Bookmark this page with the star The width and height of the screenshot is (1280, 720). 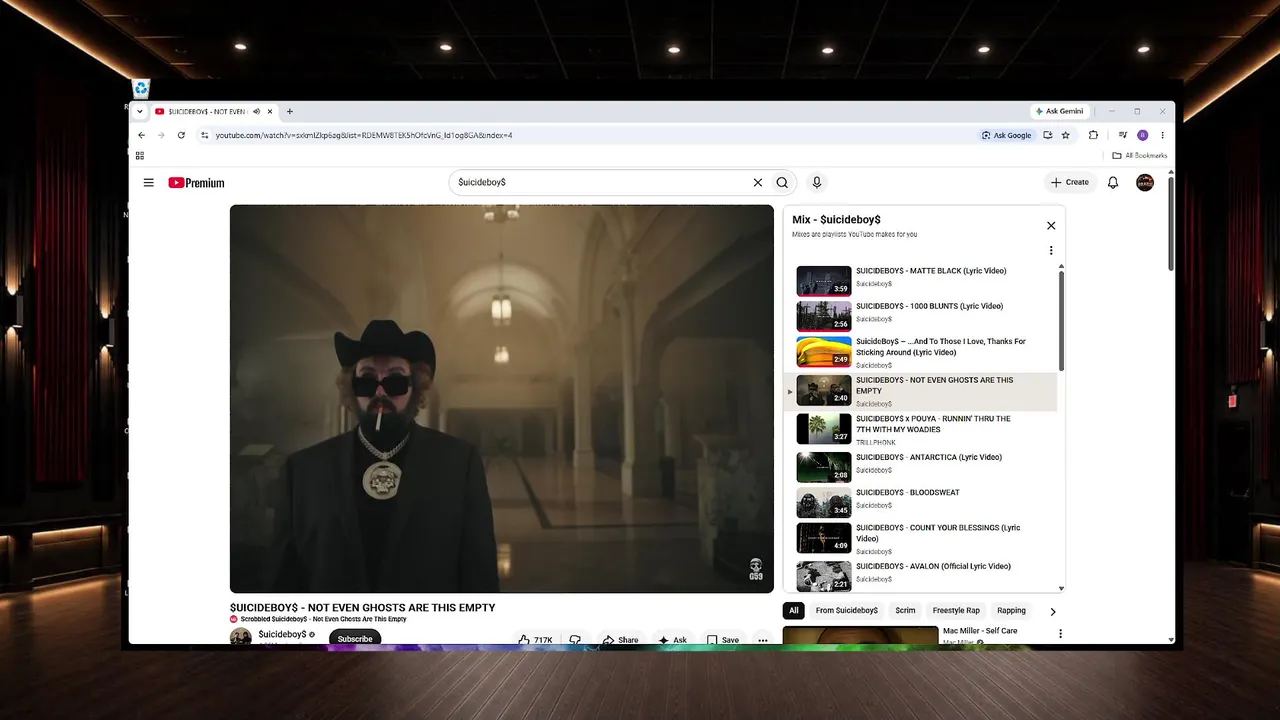(1066, 135)
